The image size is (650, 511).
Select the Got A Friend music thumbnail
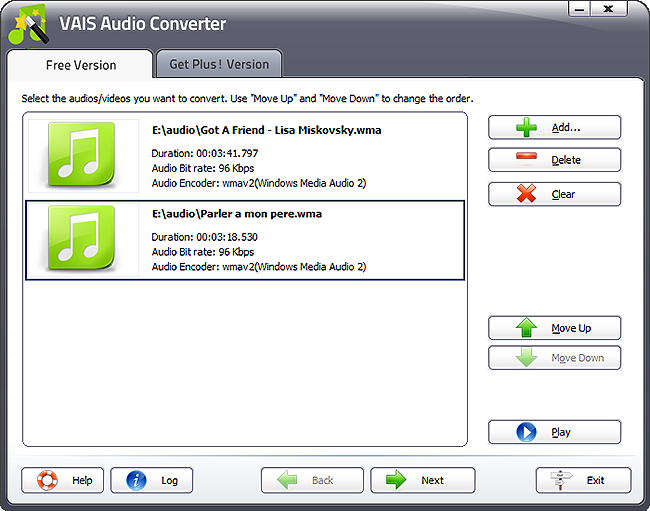coord(83,156)
